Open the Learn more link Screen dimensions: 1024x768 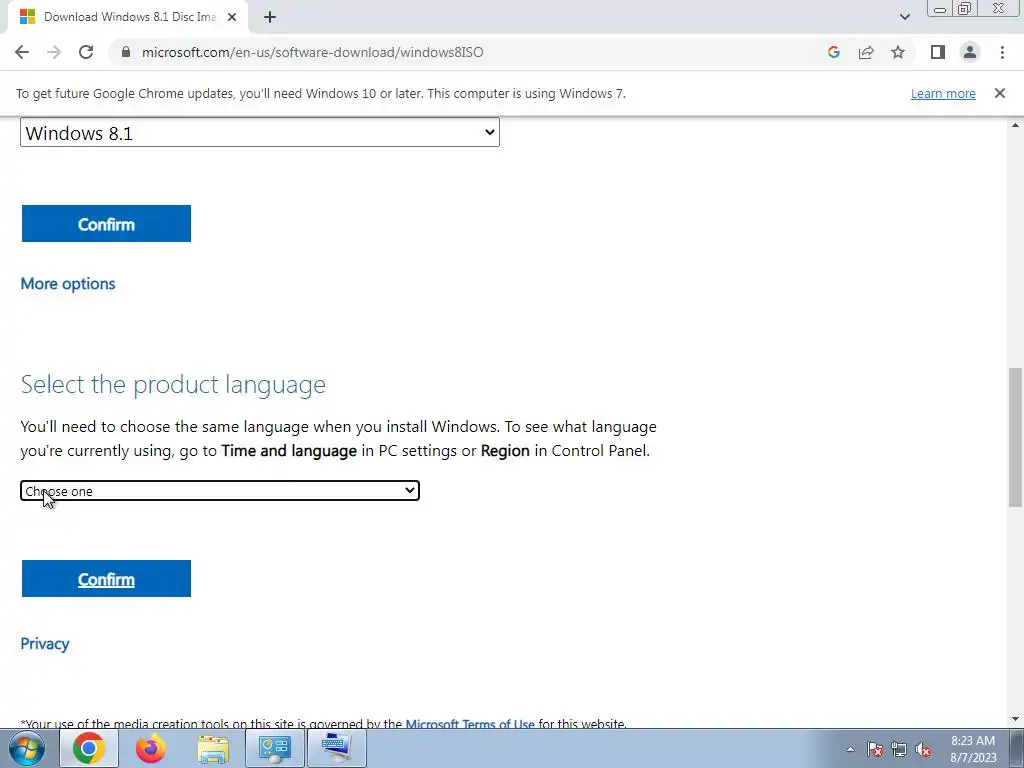click(943, 93)
